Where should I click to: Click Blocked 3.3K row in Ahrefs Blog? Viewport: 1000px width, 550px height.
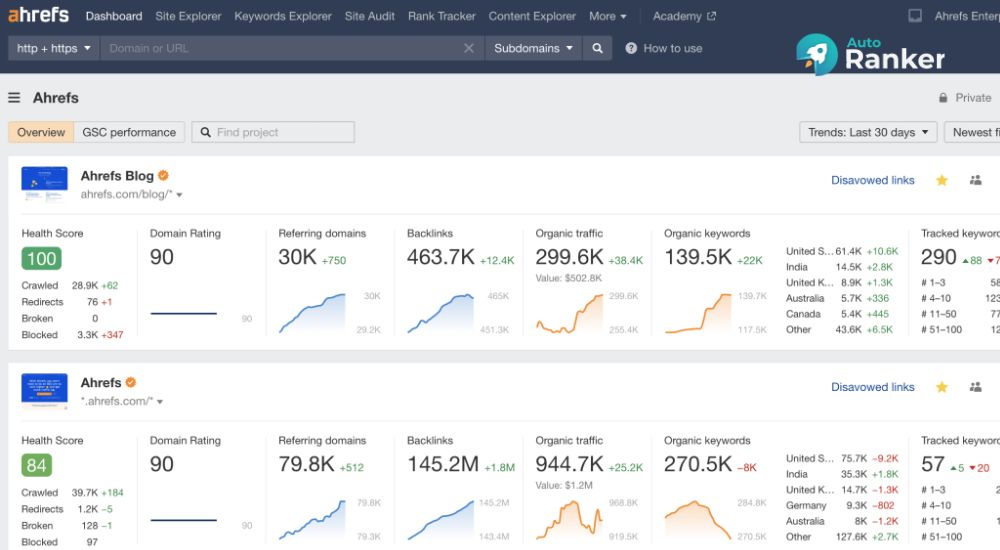coord(72,334)
